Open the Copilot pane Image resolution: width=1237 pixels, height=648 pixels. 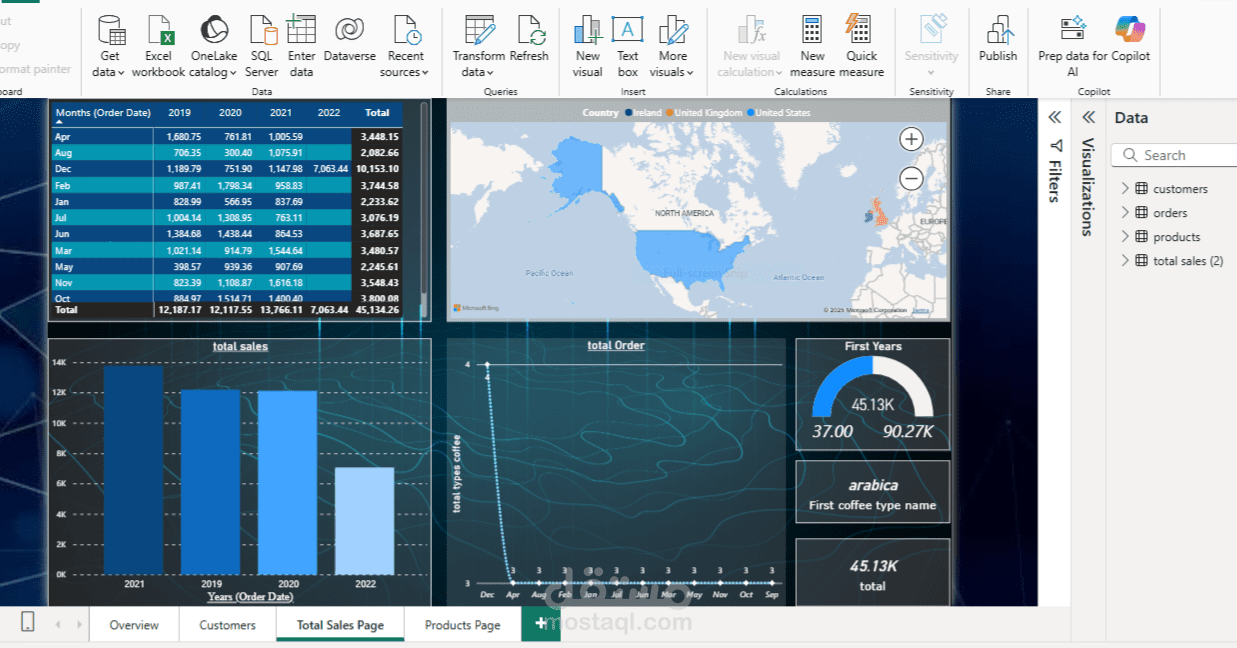coord(1130,38)
